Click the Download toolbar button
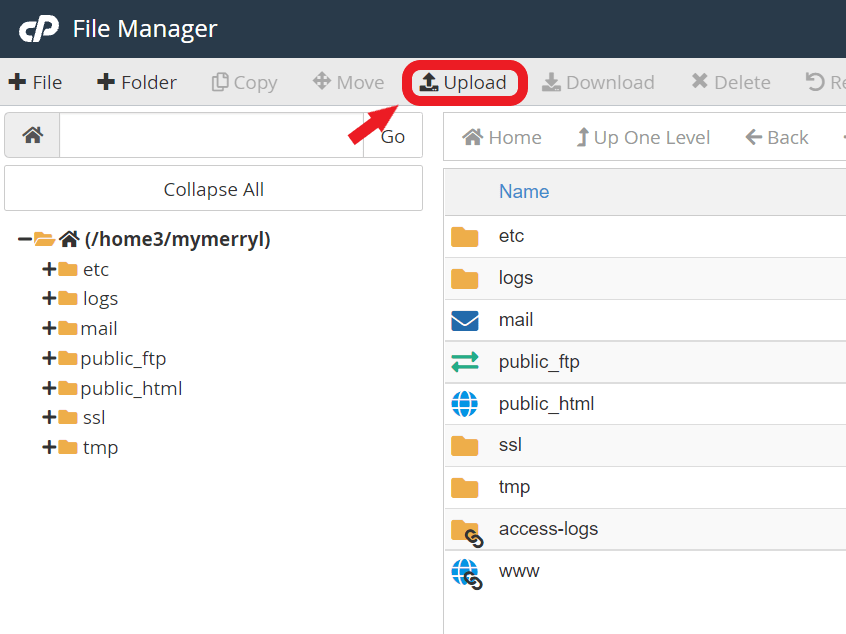 click(598, 83)
